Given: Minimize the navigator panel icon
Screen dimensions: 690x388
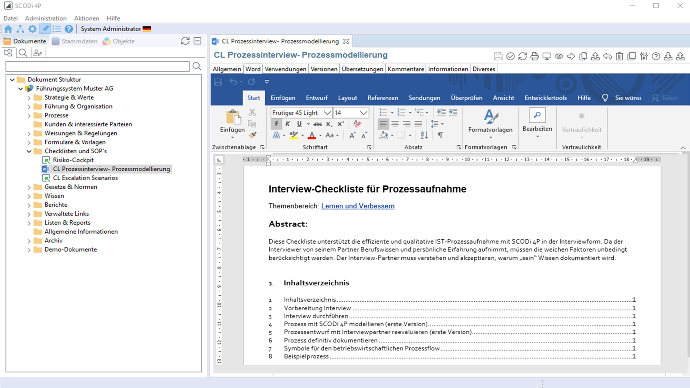Looking at the screenshot, I should coord(198,41).
